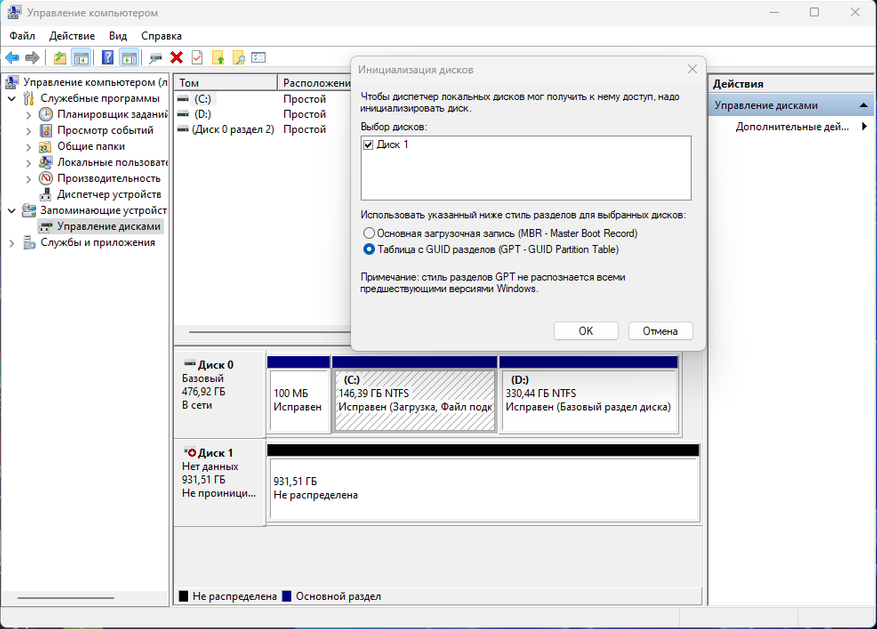Click the Disk 0 drive icon
This screenshot has height=629, width=877.
(x=190, y=364)
